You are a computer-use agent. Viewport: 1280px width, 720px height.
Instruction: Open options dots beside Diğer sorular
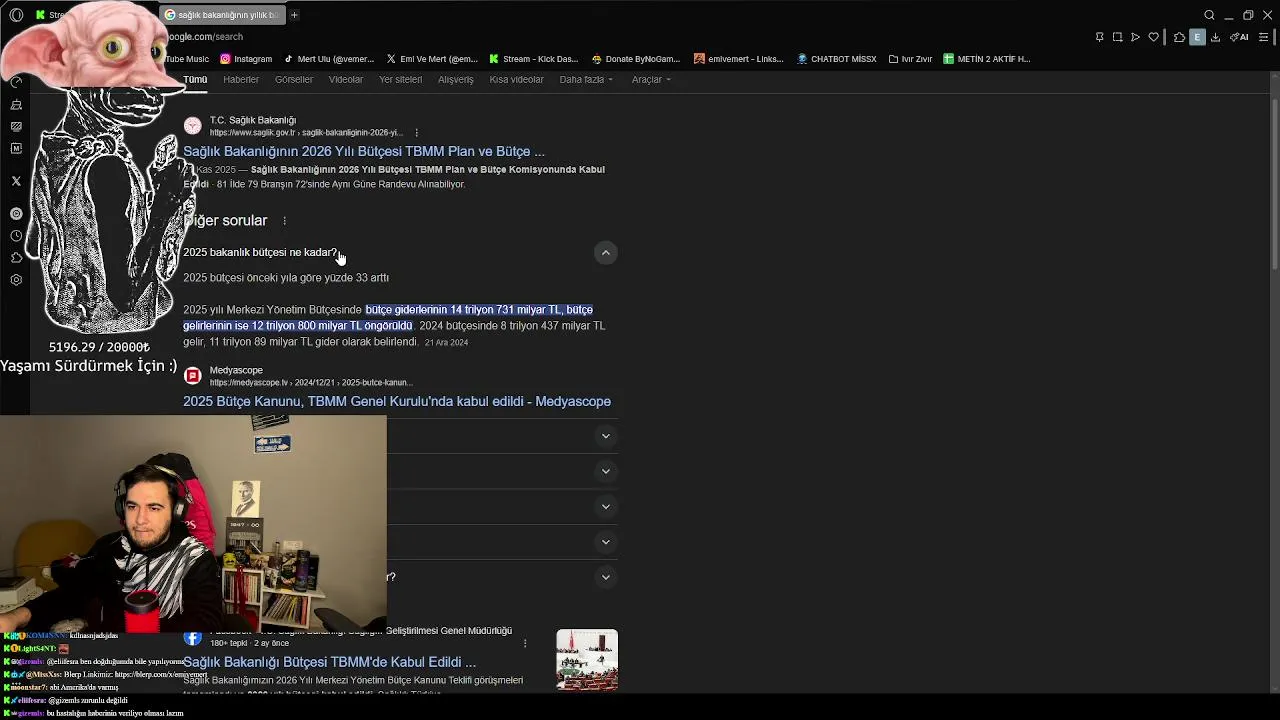point(284,221)
